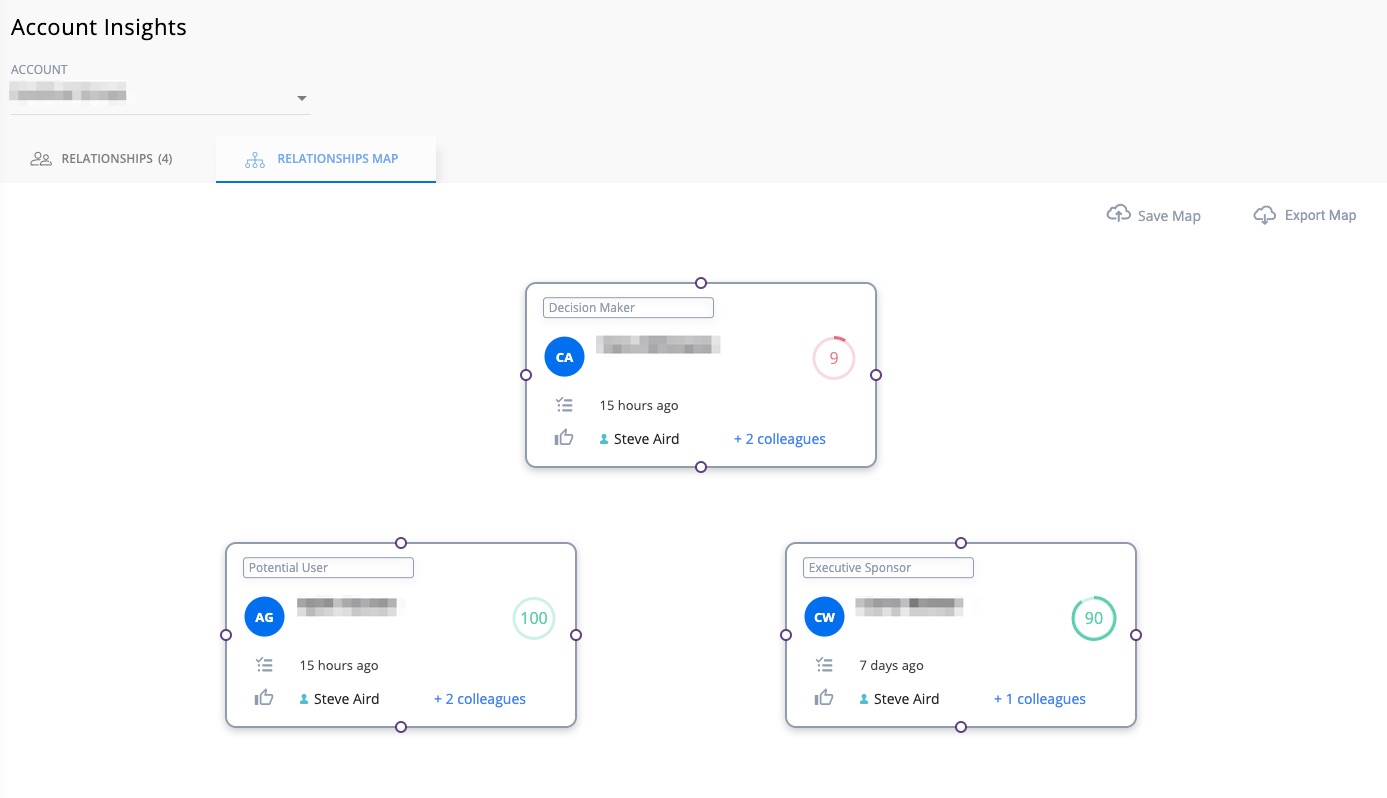Screen dimensions: 1387x798
Task: Click the CA avatar circle
Action: point(564,357)
